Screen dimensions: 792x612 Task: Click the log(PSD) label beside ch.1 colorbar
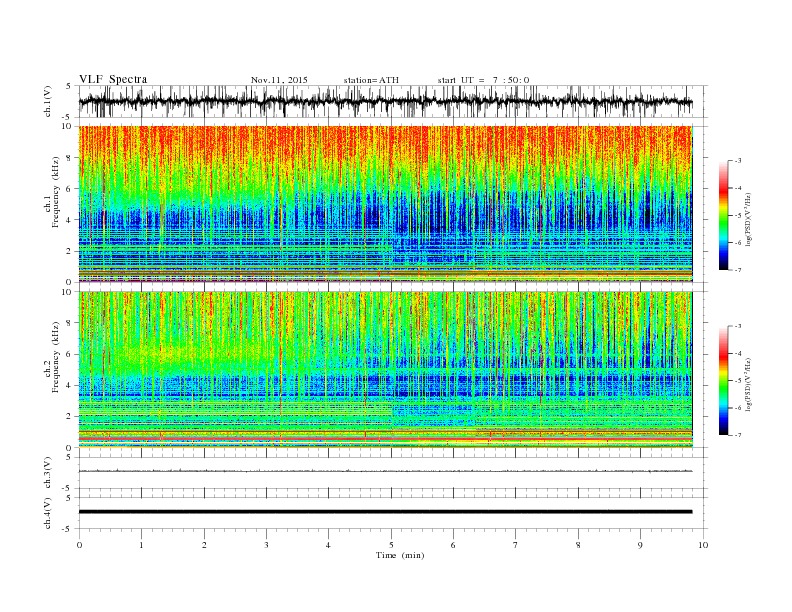click(748, 219)
